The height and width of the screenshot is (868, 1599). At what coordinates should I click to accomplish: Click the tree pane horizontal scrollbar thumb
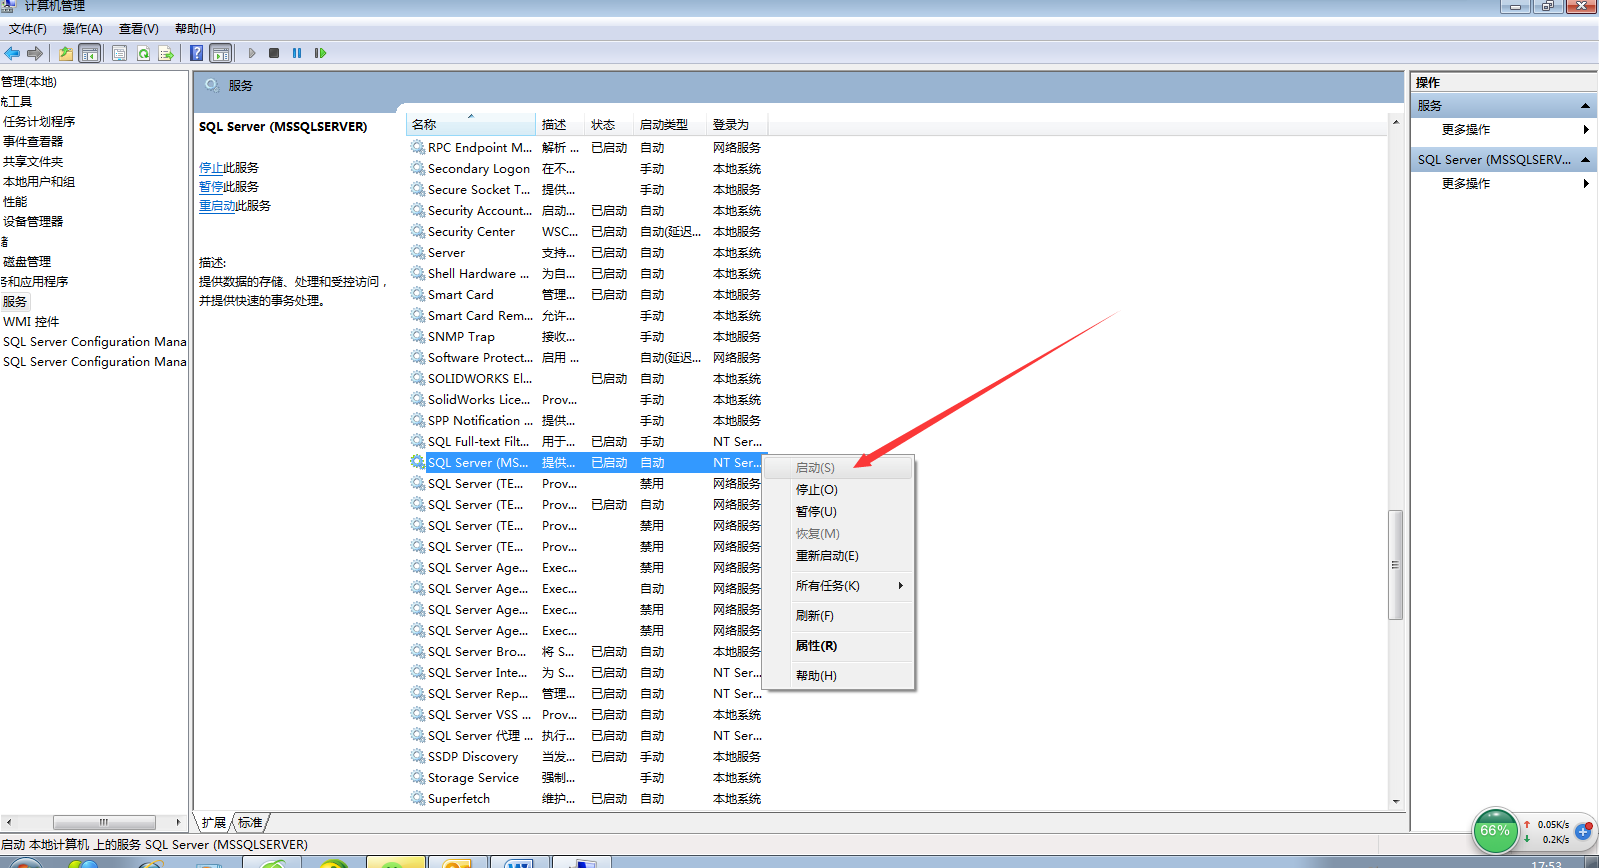[x=104, y=822]
